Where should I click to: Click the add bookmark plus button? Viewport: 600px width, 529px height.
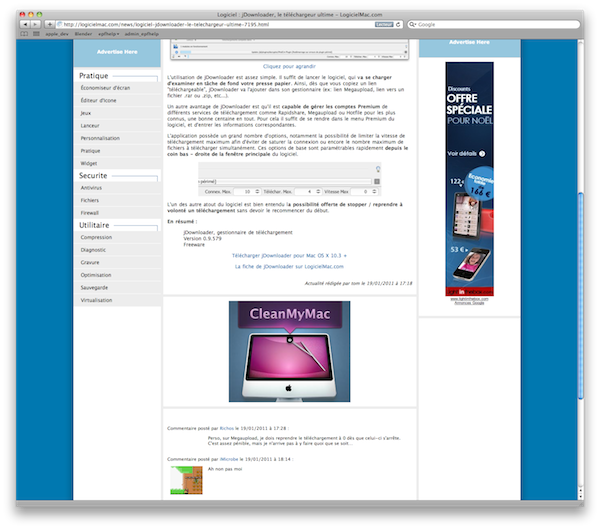coord(49,24)
